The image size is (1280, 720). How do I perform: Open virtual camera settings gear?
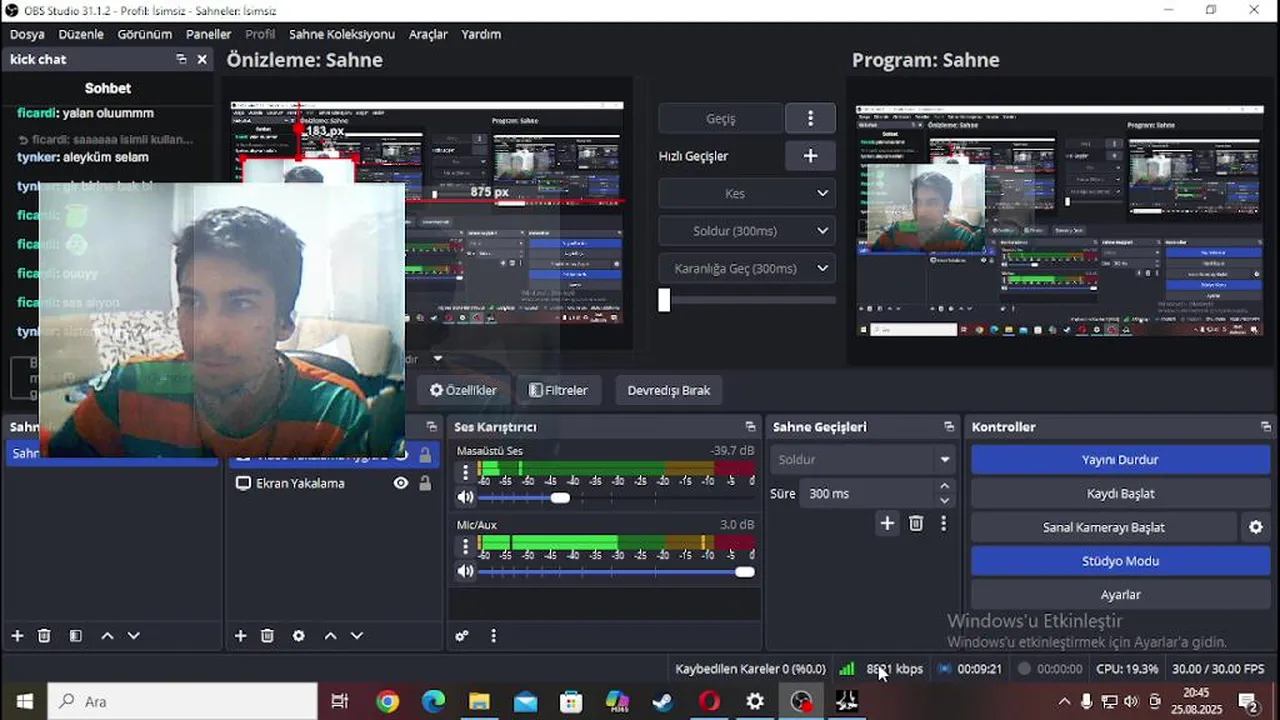(1256, 527)
